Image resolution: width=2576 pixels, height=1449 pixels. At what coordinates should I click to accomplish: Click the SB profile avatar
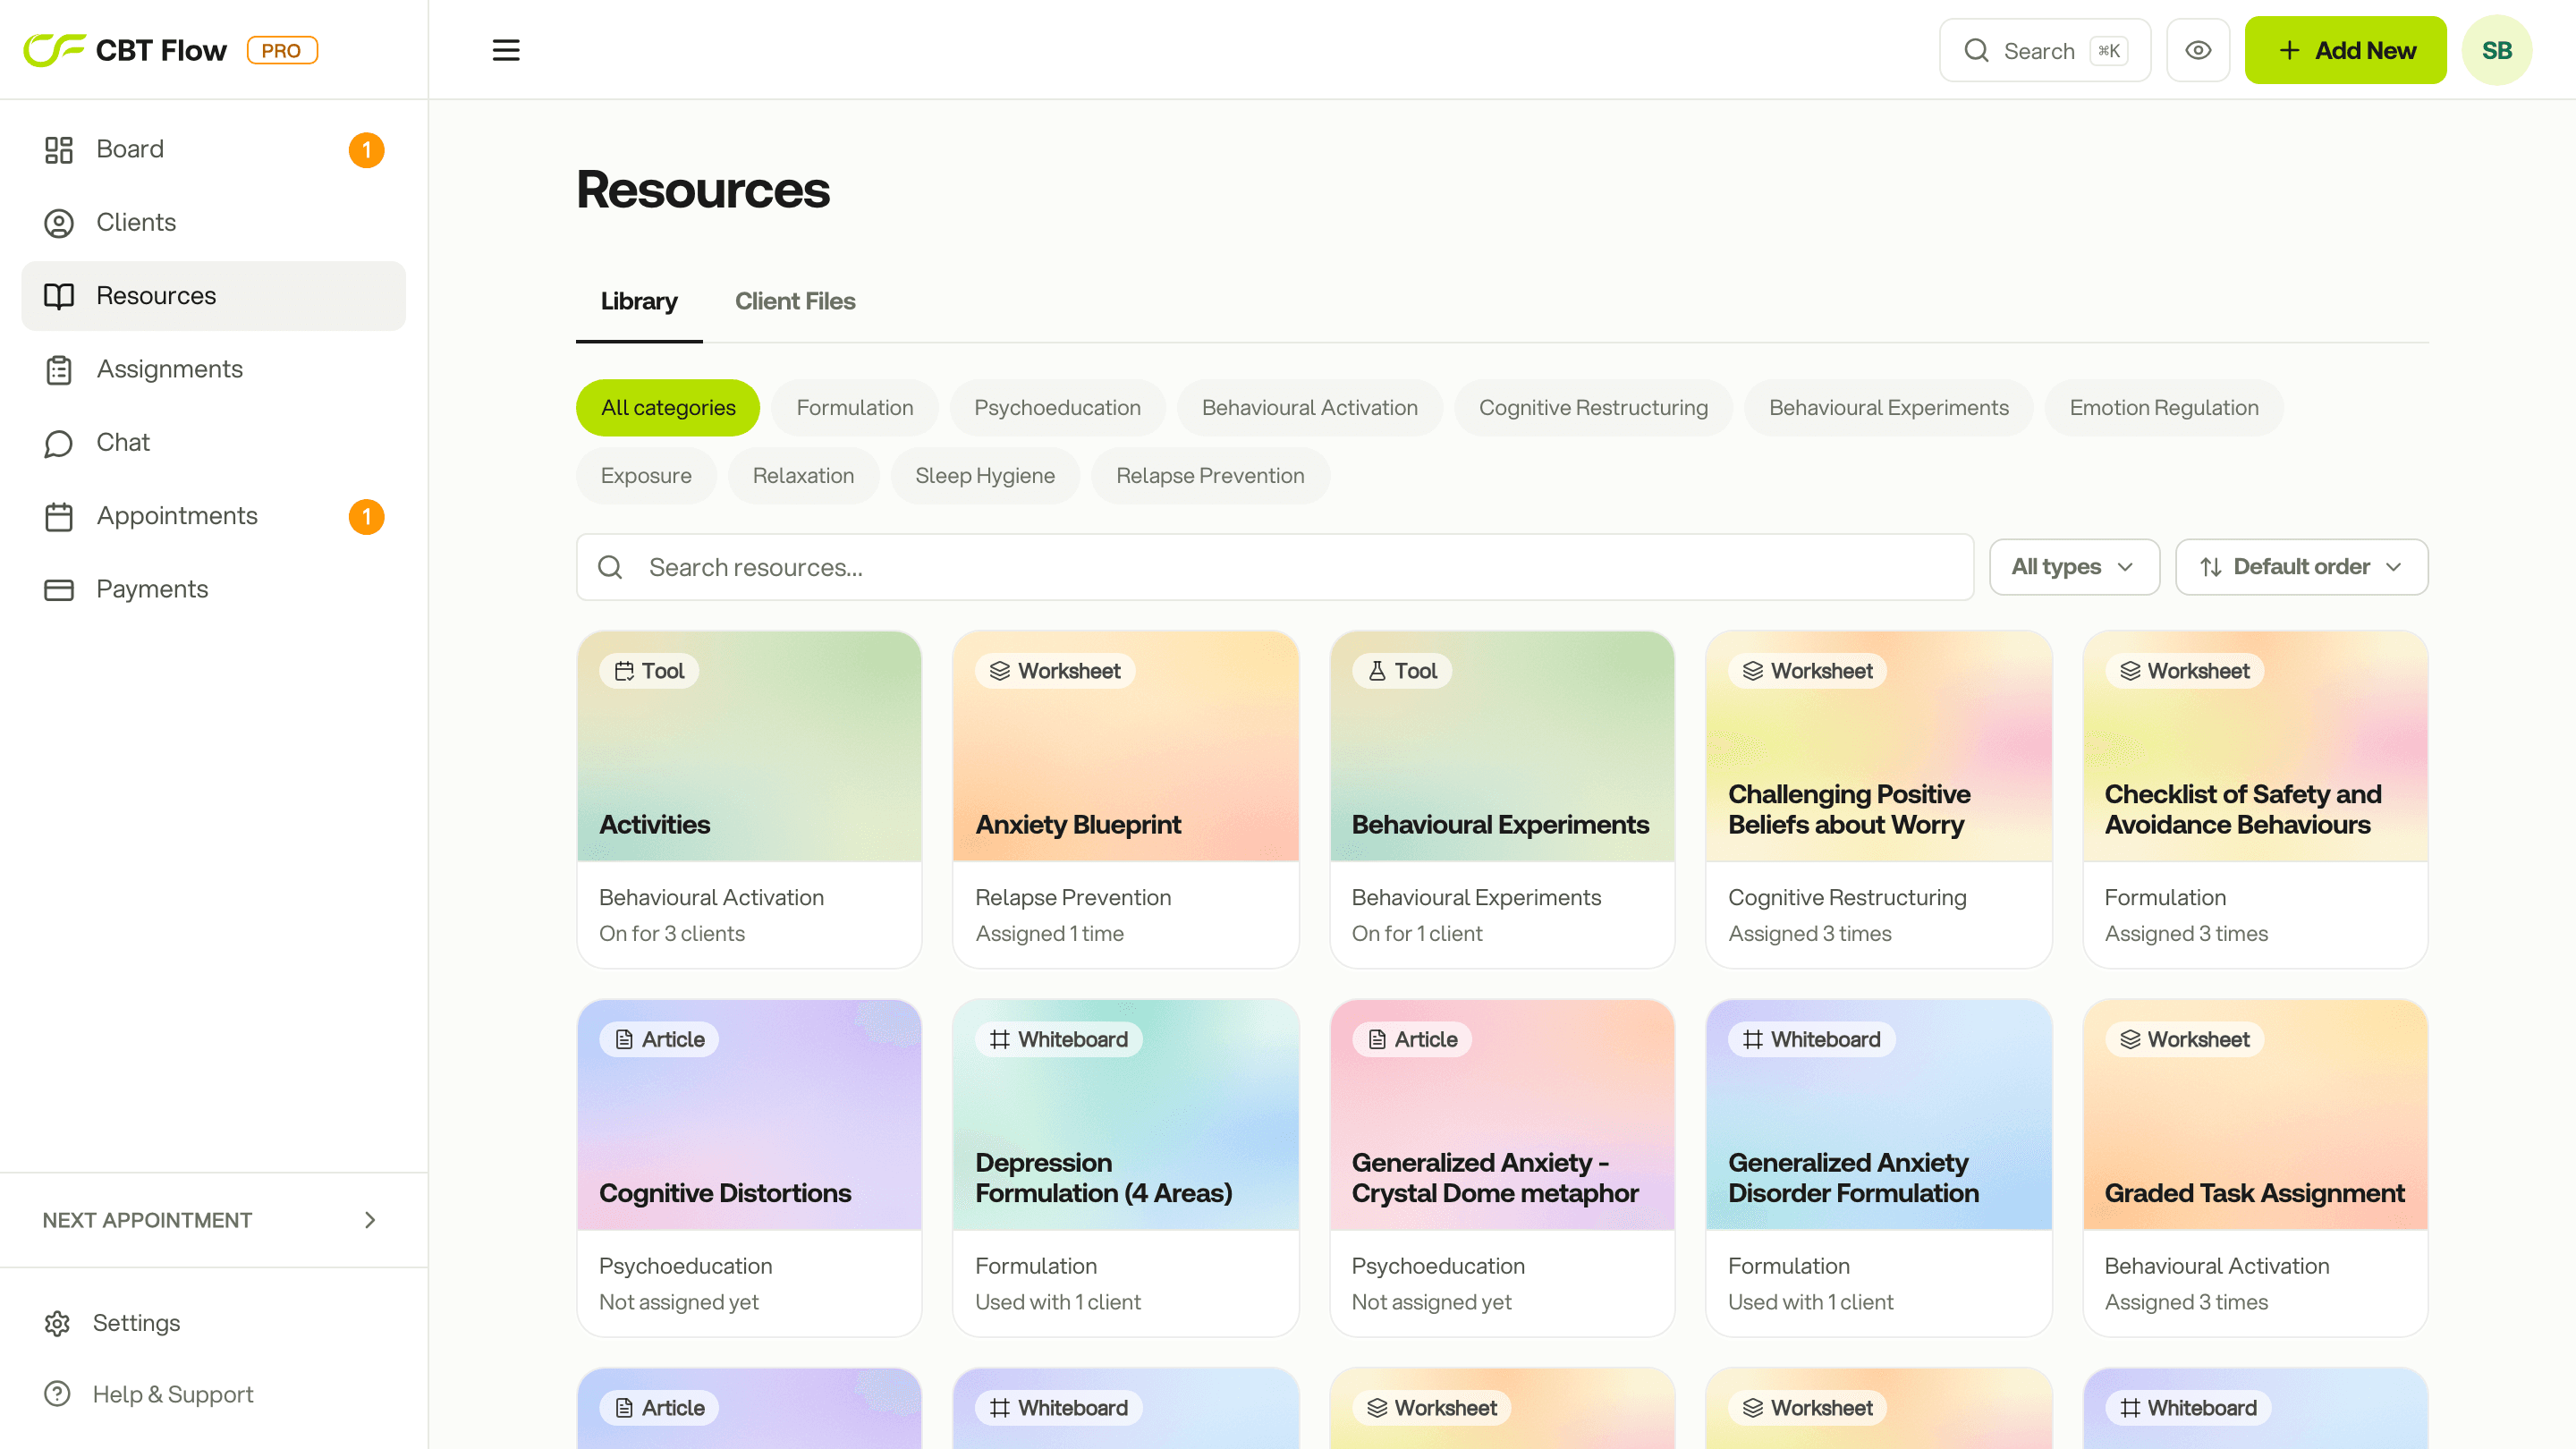pos(2496,50)
